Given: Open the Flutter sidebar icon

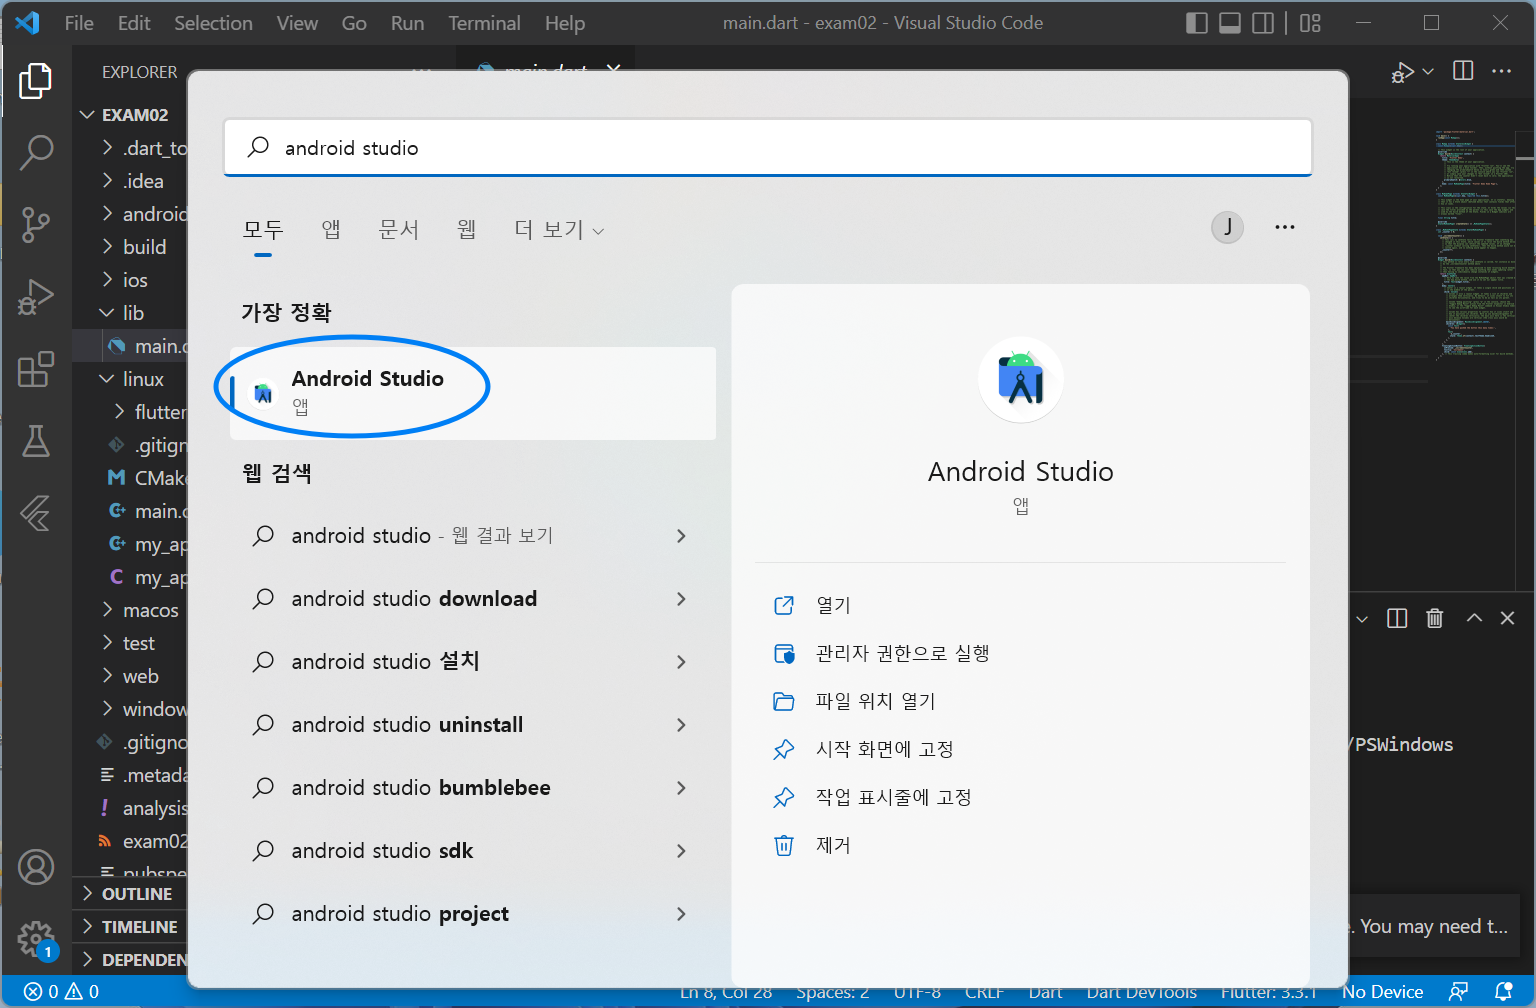Looking at the screenshot, I should [x=36, y=513].
